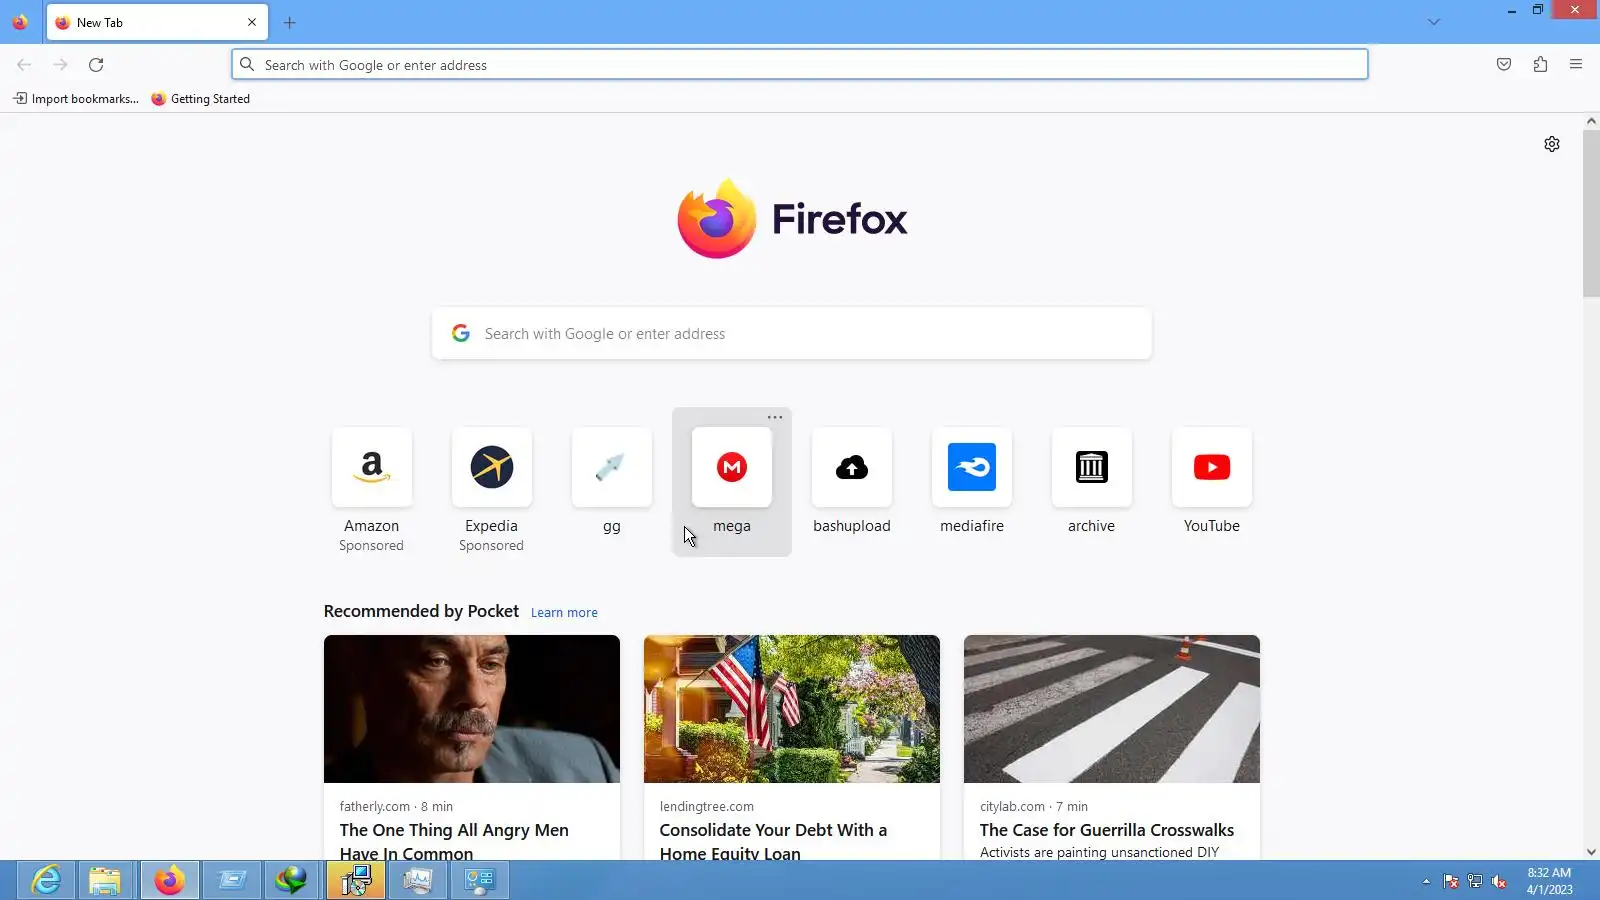Go back one page

24,65
